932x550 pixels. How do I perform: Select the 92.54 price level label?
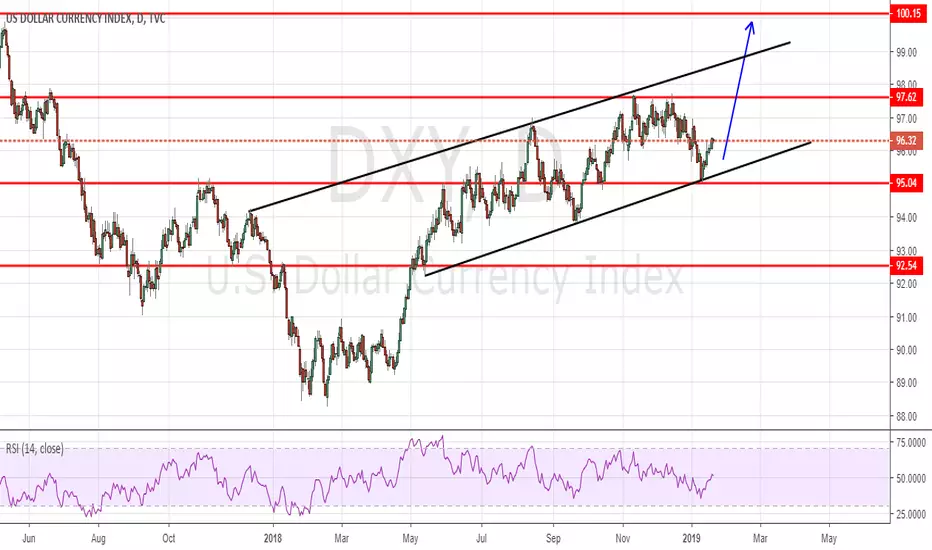click(x=906, y=266)
